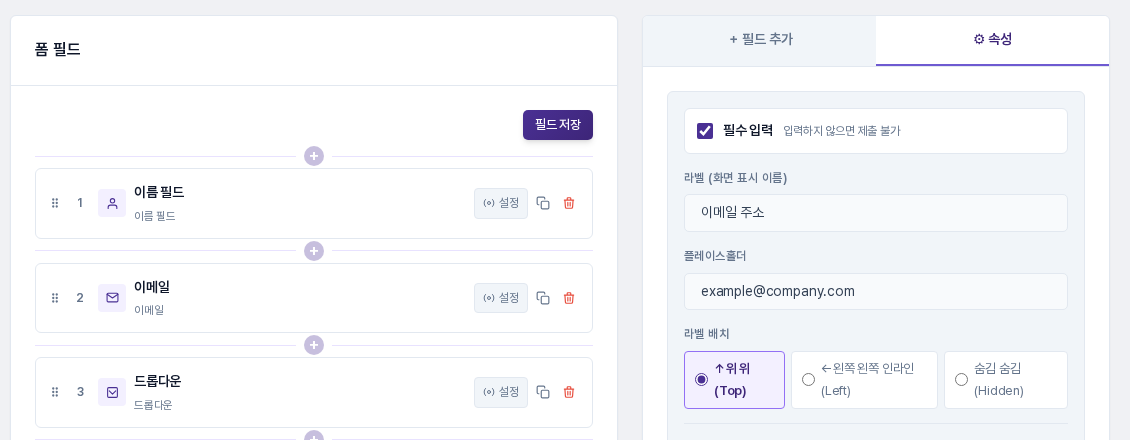Select the 숨김 (Hidden) radio option
The image size is (1130, 440).
click(x=961, y=380)
